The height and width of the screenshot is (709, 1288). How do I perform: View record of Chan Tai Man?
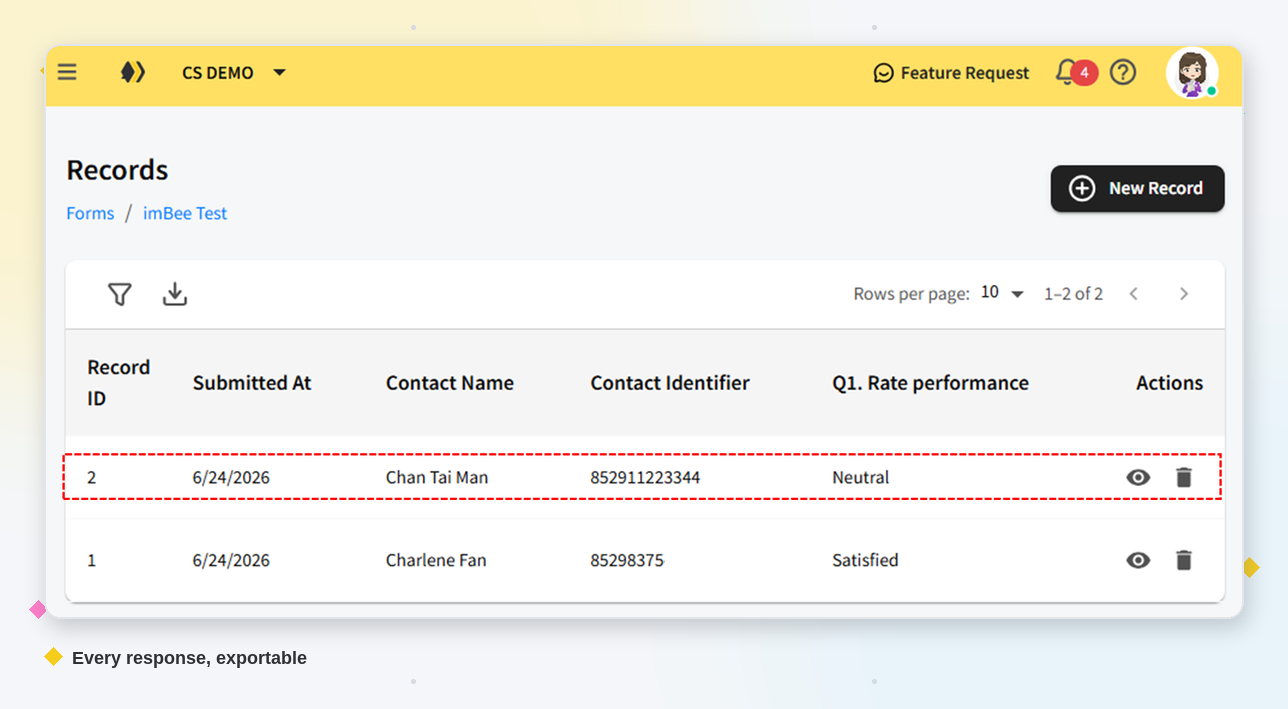[x=1138, y=477]
